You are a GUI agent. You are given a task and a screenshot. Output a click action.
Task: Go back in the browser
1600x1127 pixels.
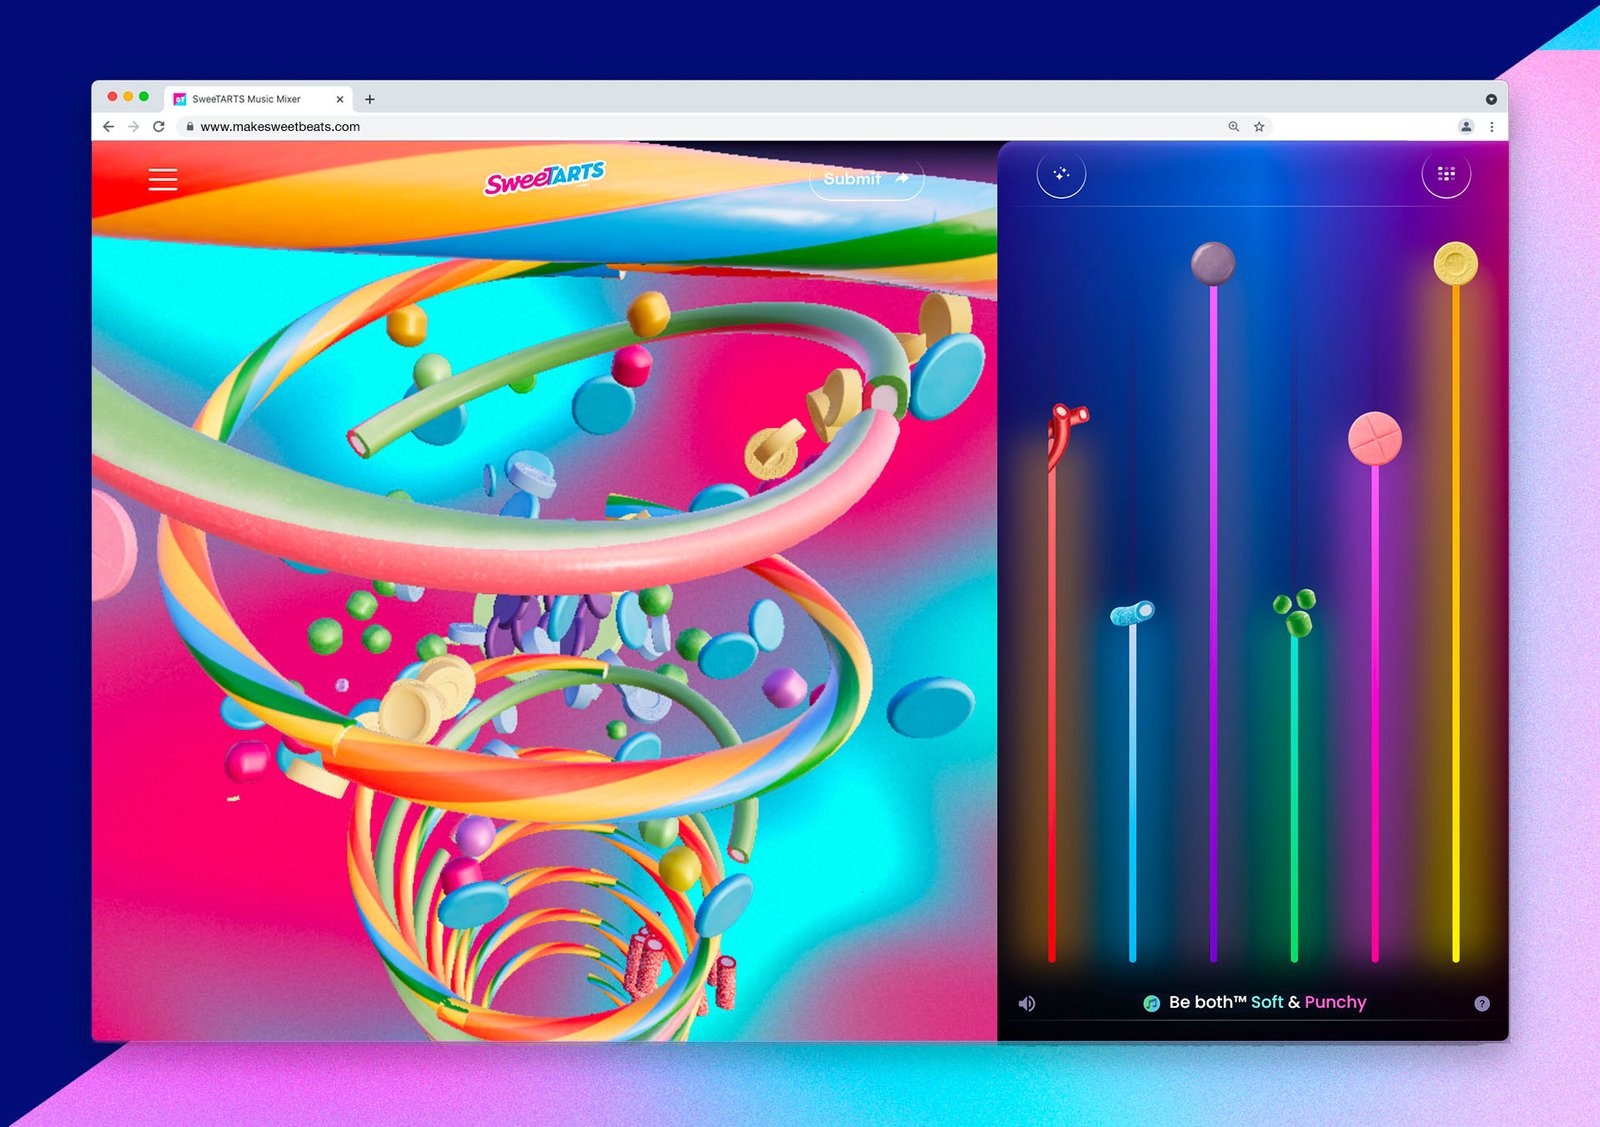[x=108, y=127]
